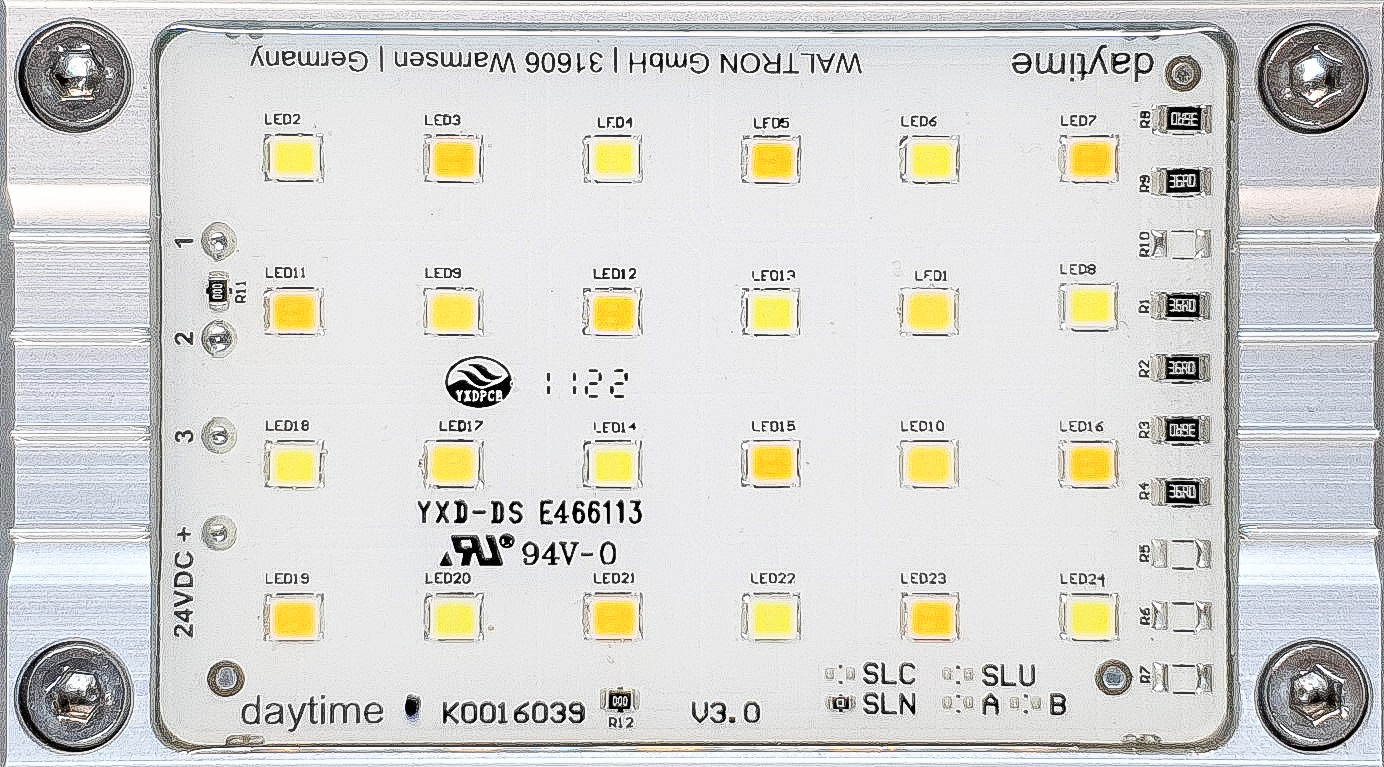Click the YXDPCB oval logo
This screenshot has width=1384, height=767.
(x=479, y=381)
